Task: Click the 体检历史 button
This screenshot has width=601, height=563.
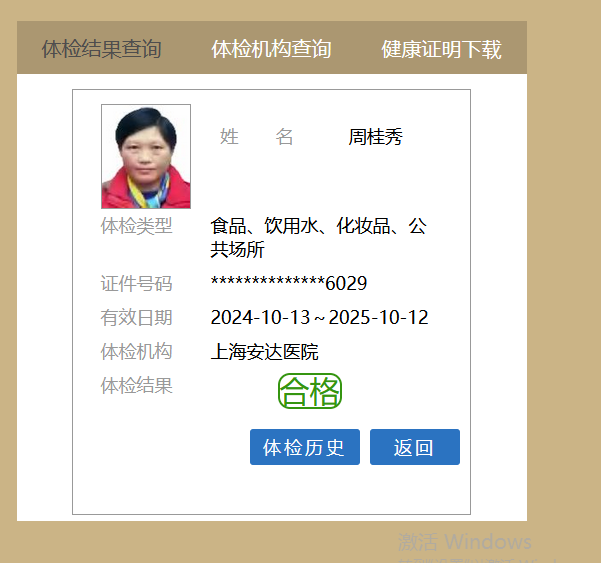Action: pyautogui.click(x=304, y=447)
